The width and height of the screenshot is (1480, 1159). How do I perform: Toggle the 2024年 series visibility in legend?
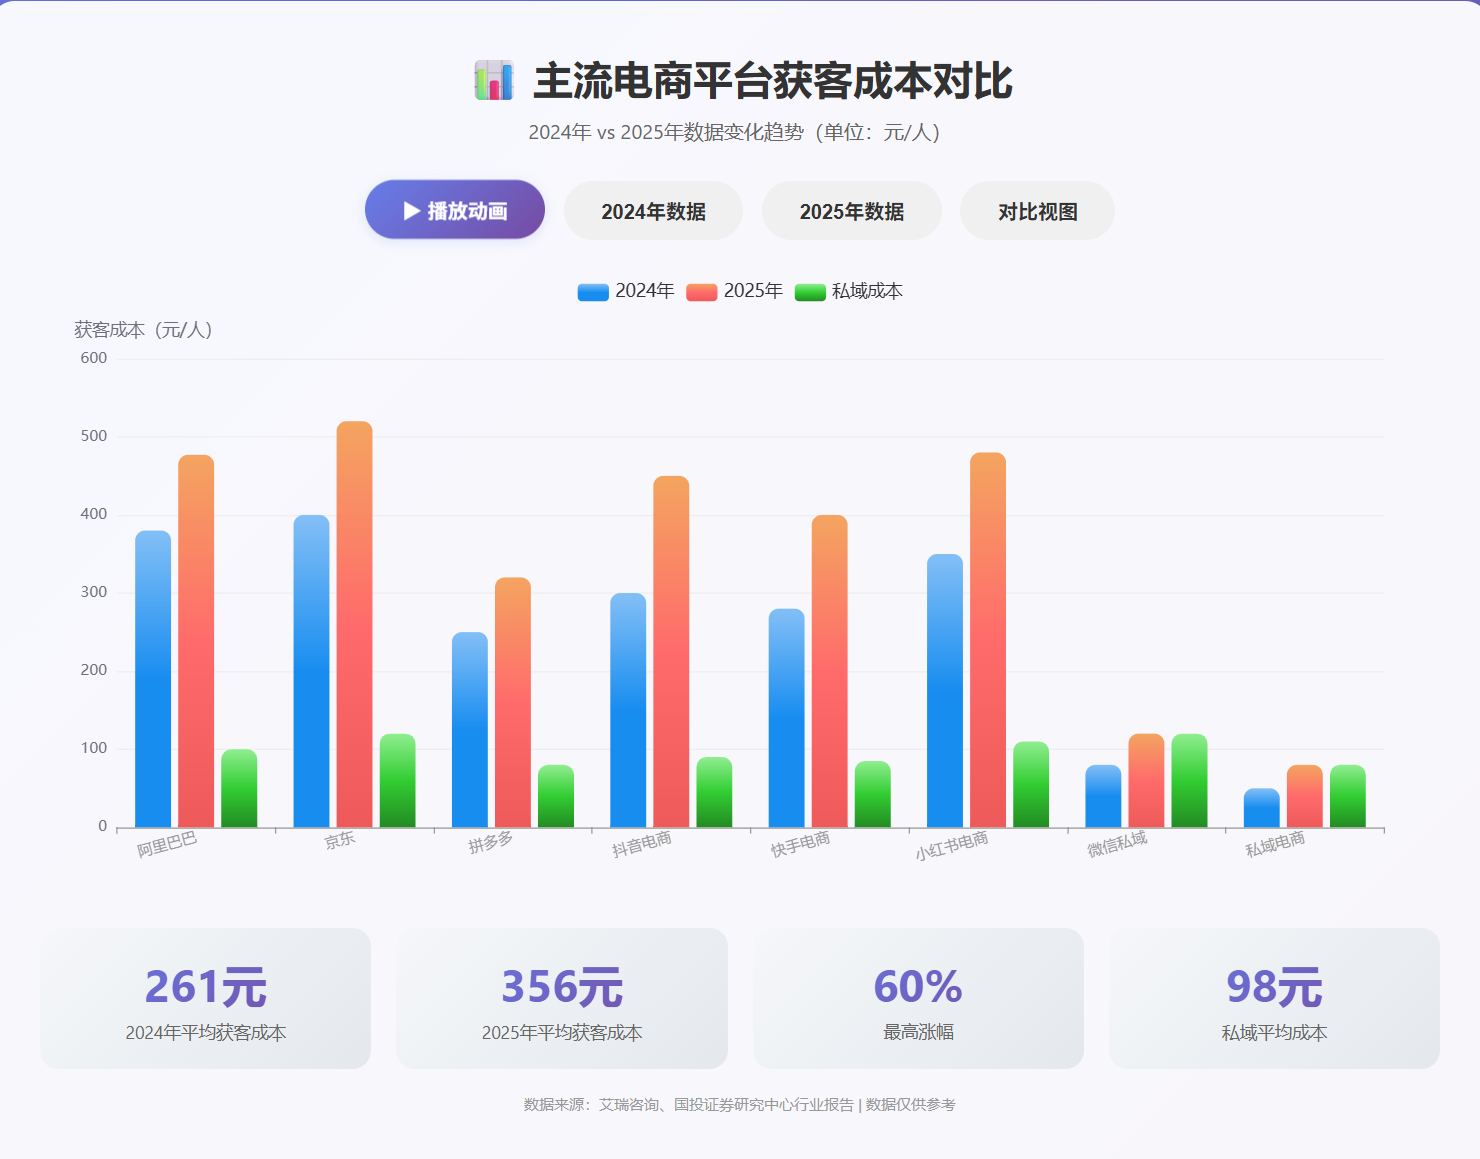coord(625,291)
